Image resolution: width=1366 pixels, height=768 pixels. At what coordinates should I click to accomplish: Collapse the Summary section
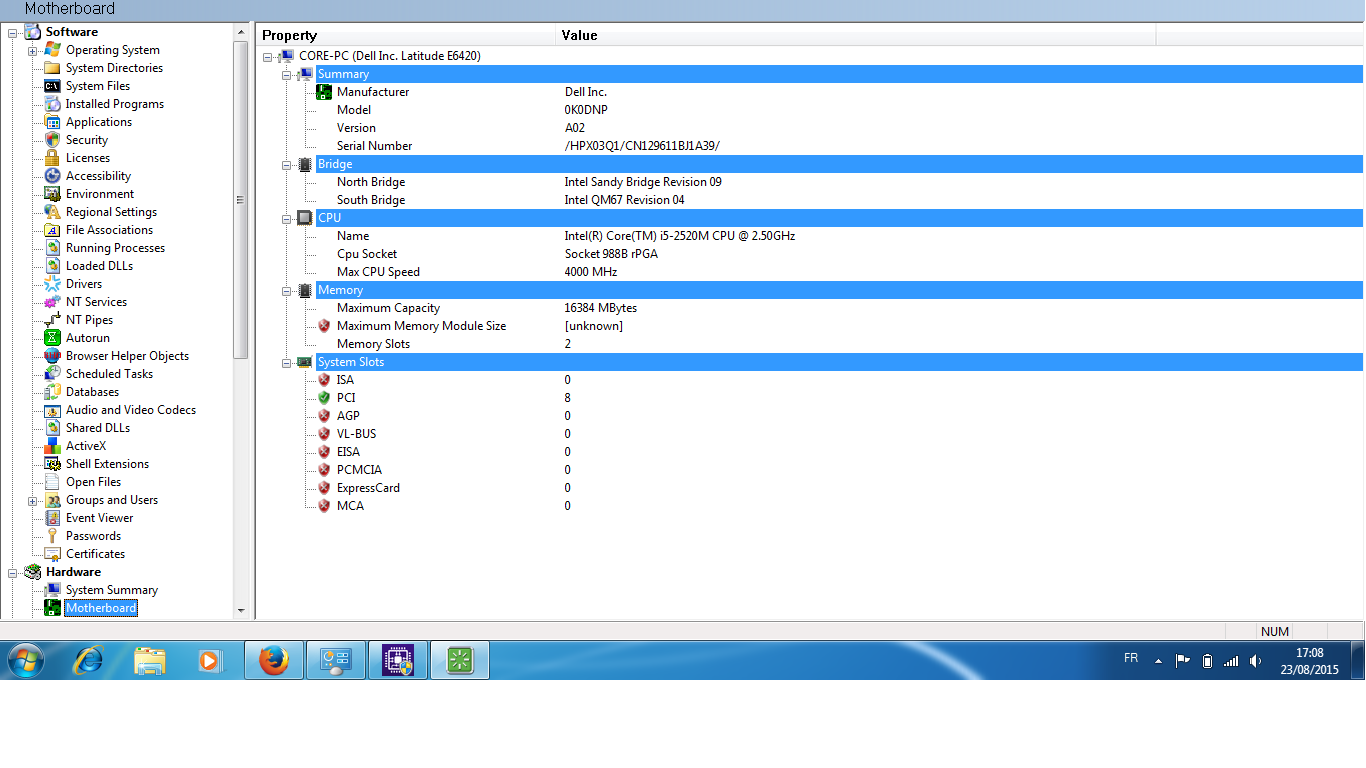pyautogui.click(x=286, y=74)
